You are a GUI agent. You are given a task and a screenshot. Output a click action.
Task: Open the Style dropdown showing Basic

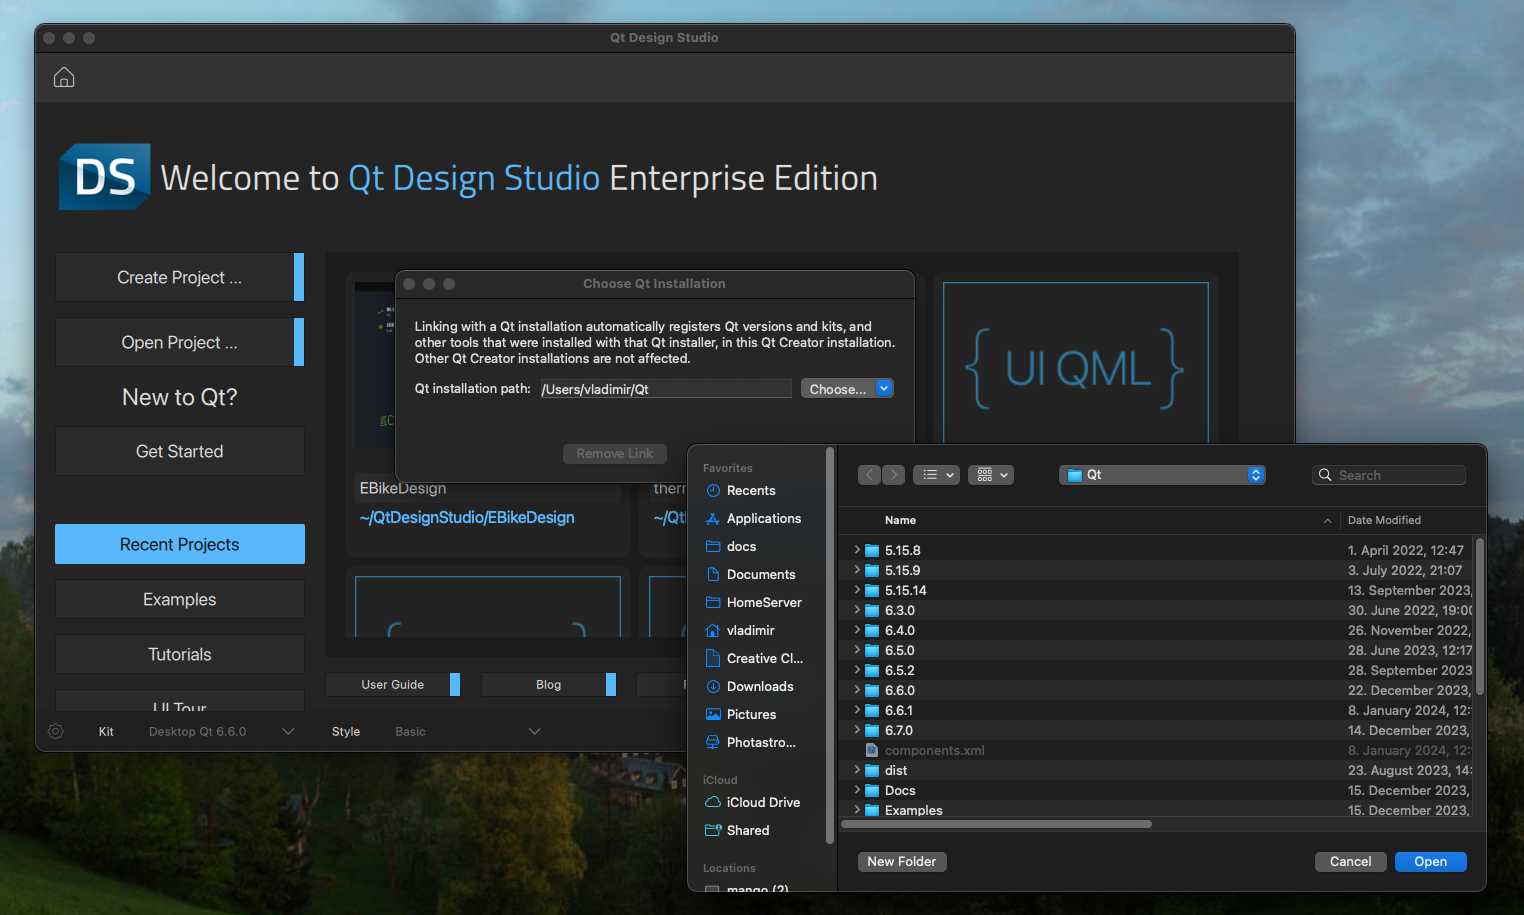tap(468, 732)
